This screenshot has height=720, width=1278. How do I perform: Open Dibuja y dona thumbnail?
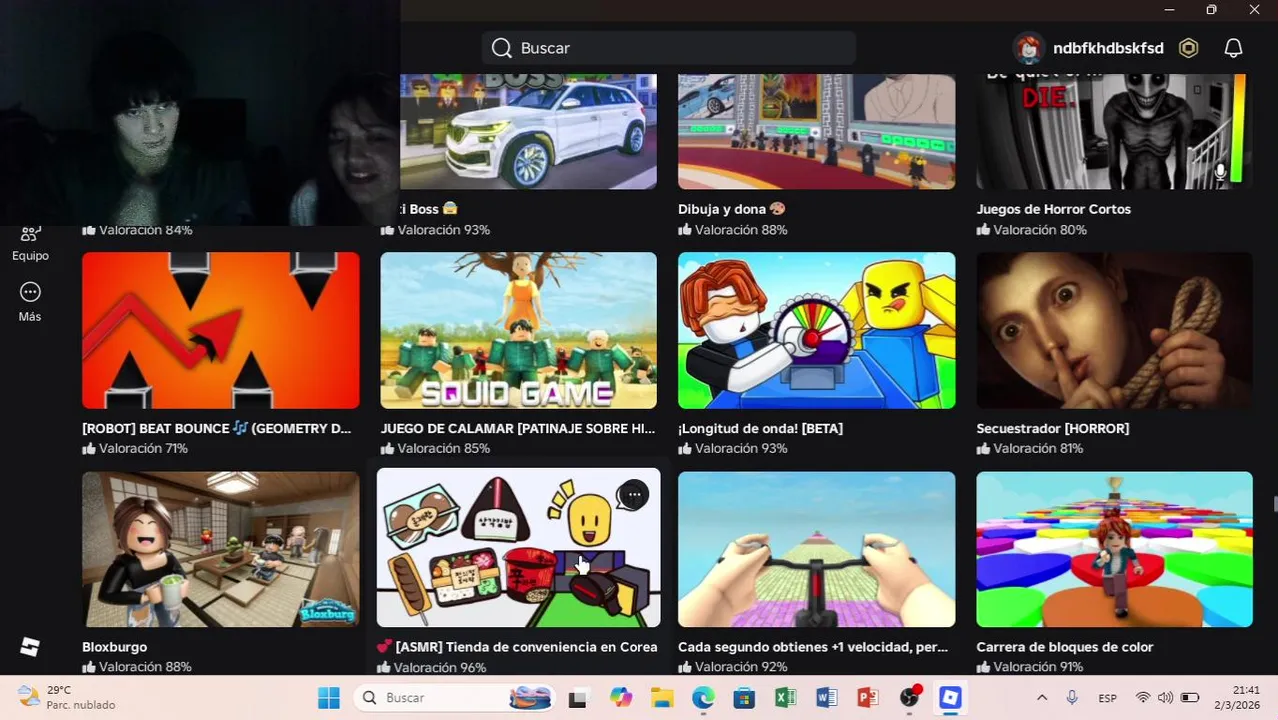[x=816, y=131]
